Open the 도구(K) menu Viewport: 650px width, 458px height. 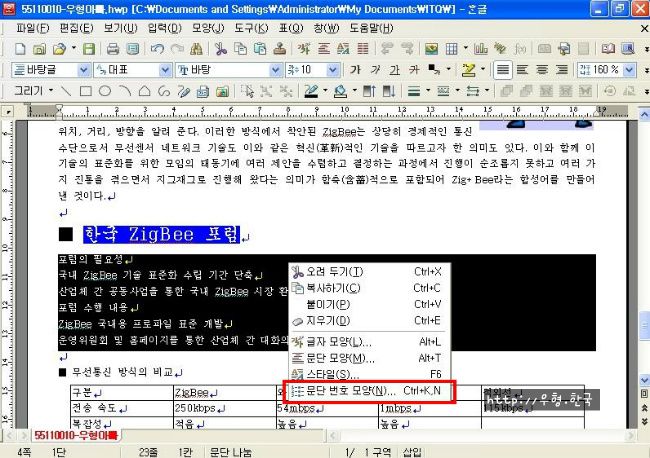pos(251,28)
